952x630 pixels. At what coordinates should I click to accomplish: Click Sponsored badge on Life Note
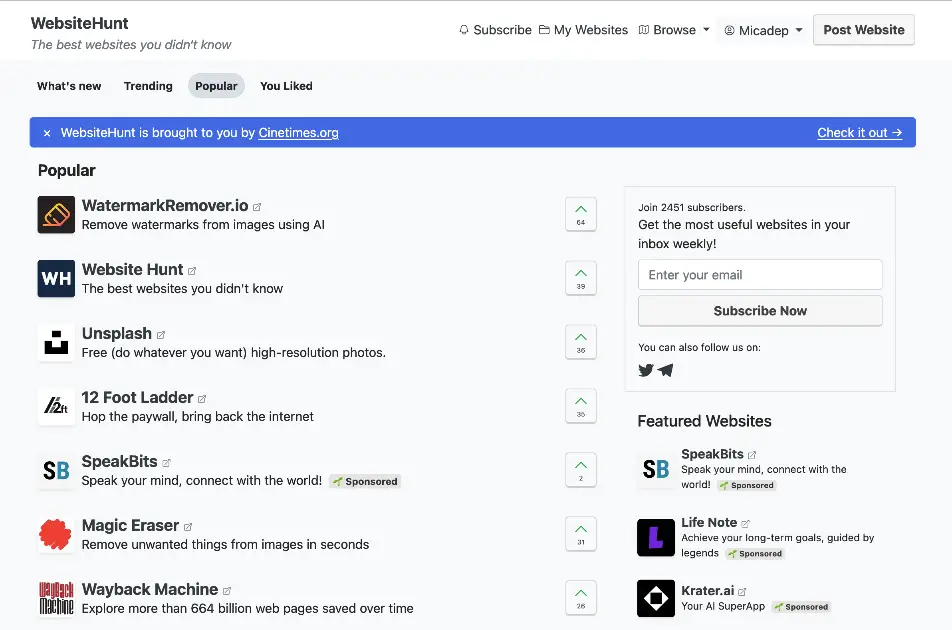tap(755, 554)
